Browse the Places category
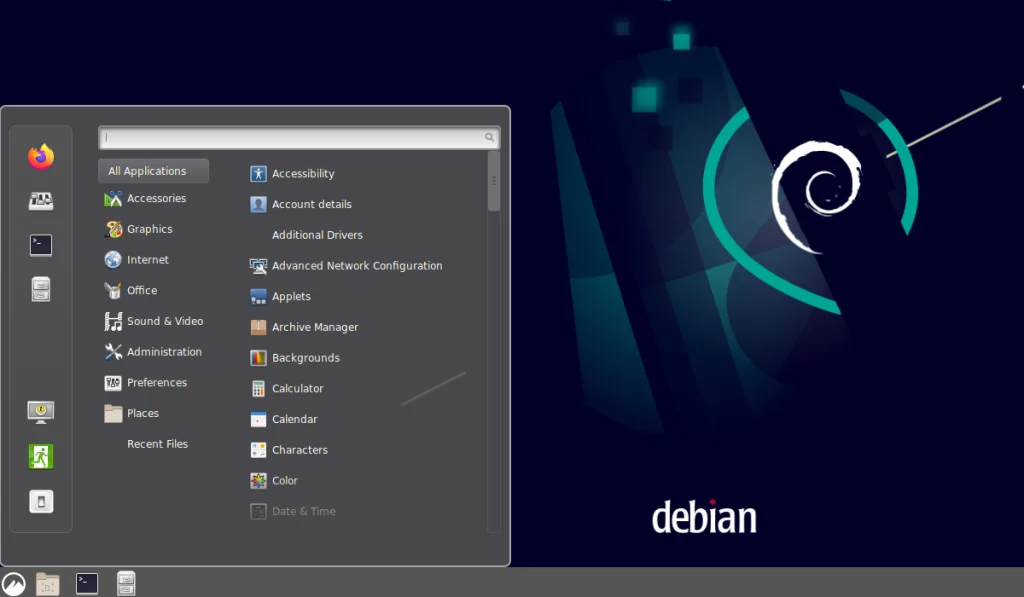Viewport: 1024px width, 597px height. pyautogui.click(x=143, y=412)
